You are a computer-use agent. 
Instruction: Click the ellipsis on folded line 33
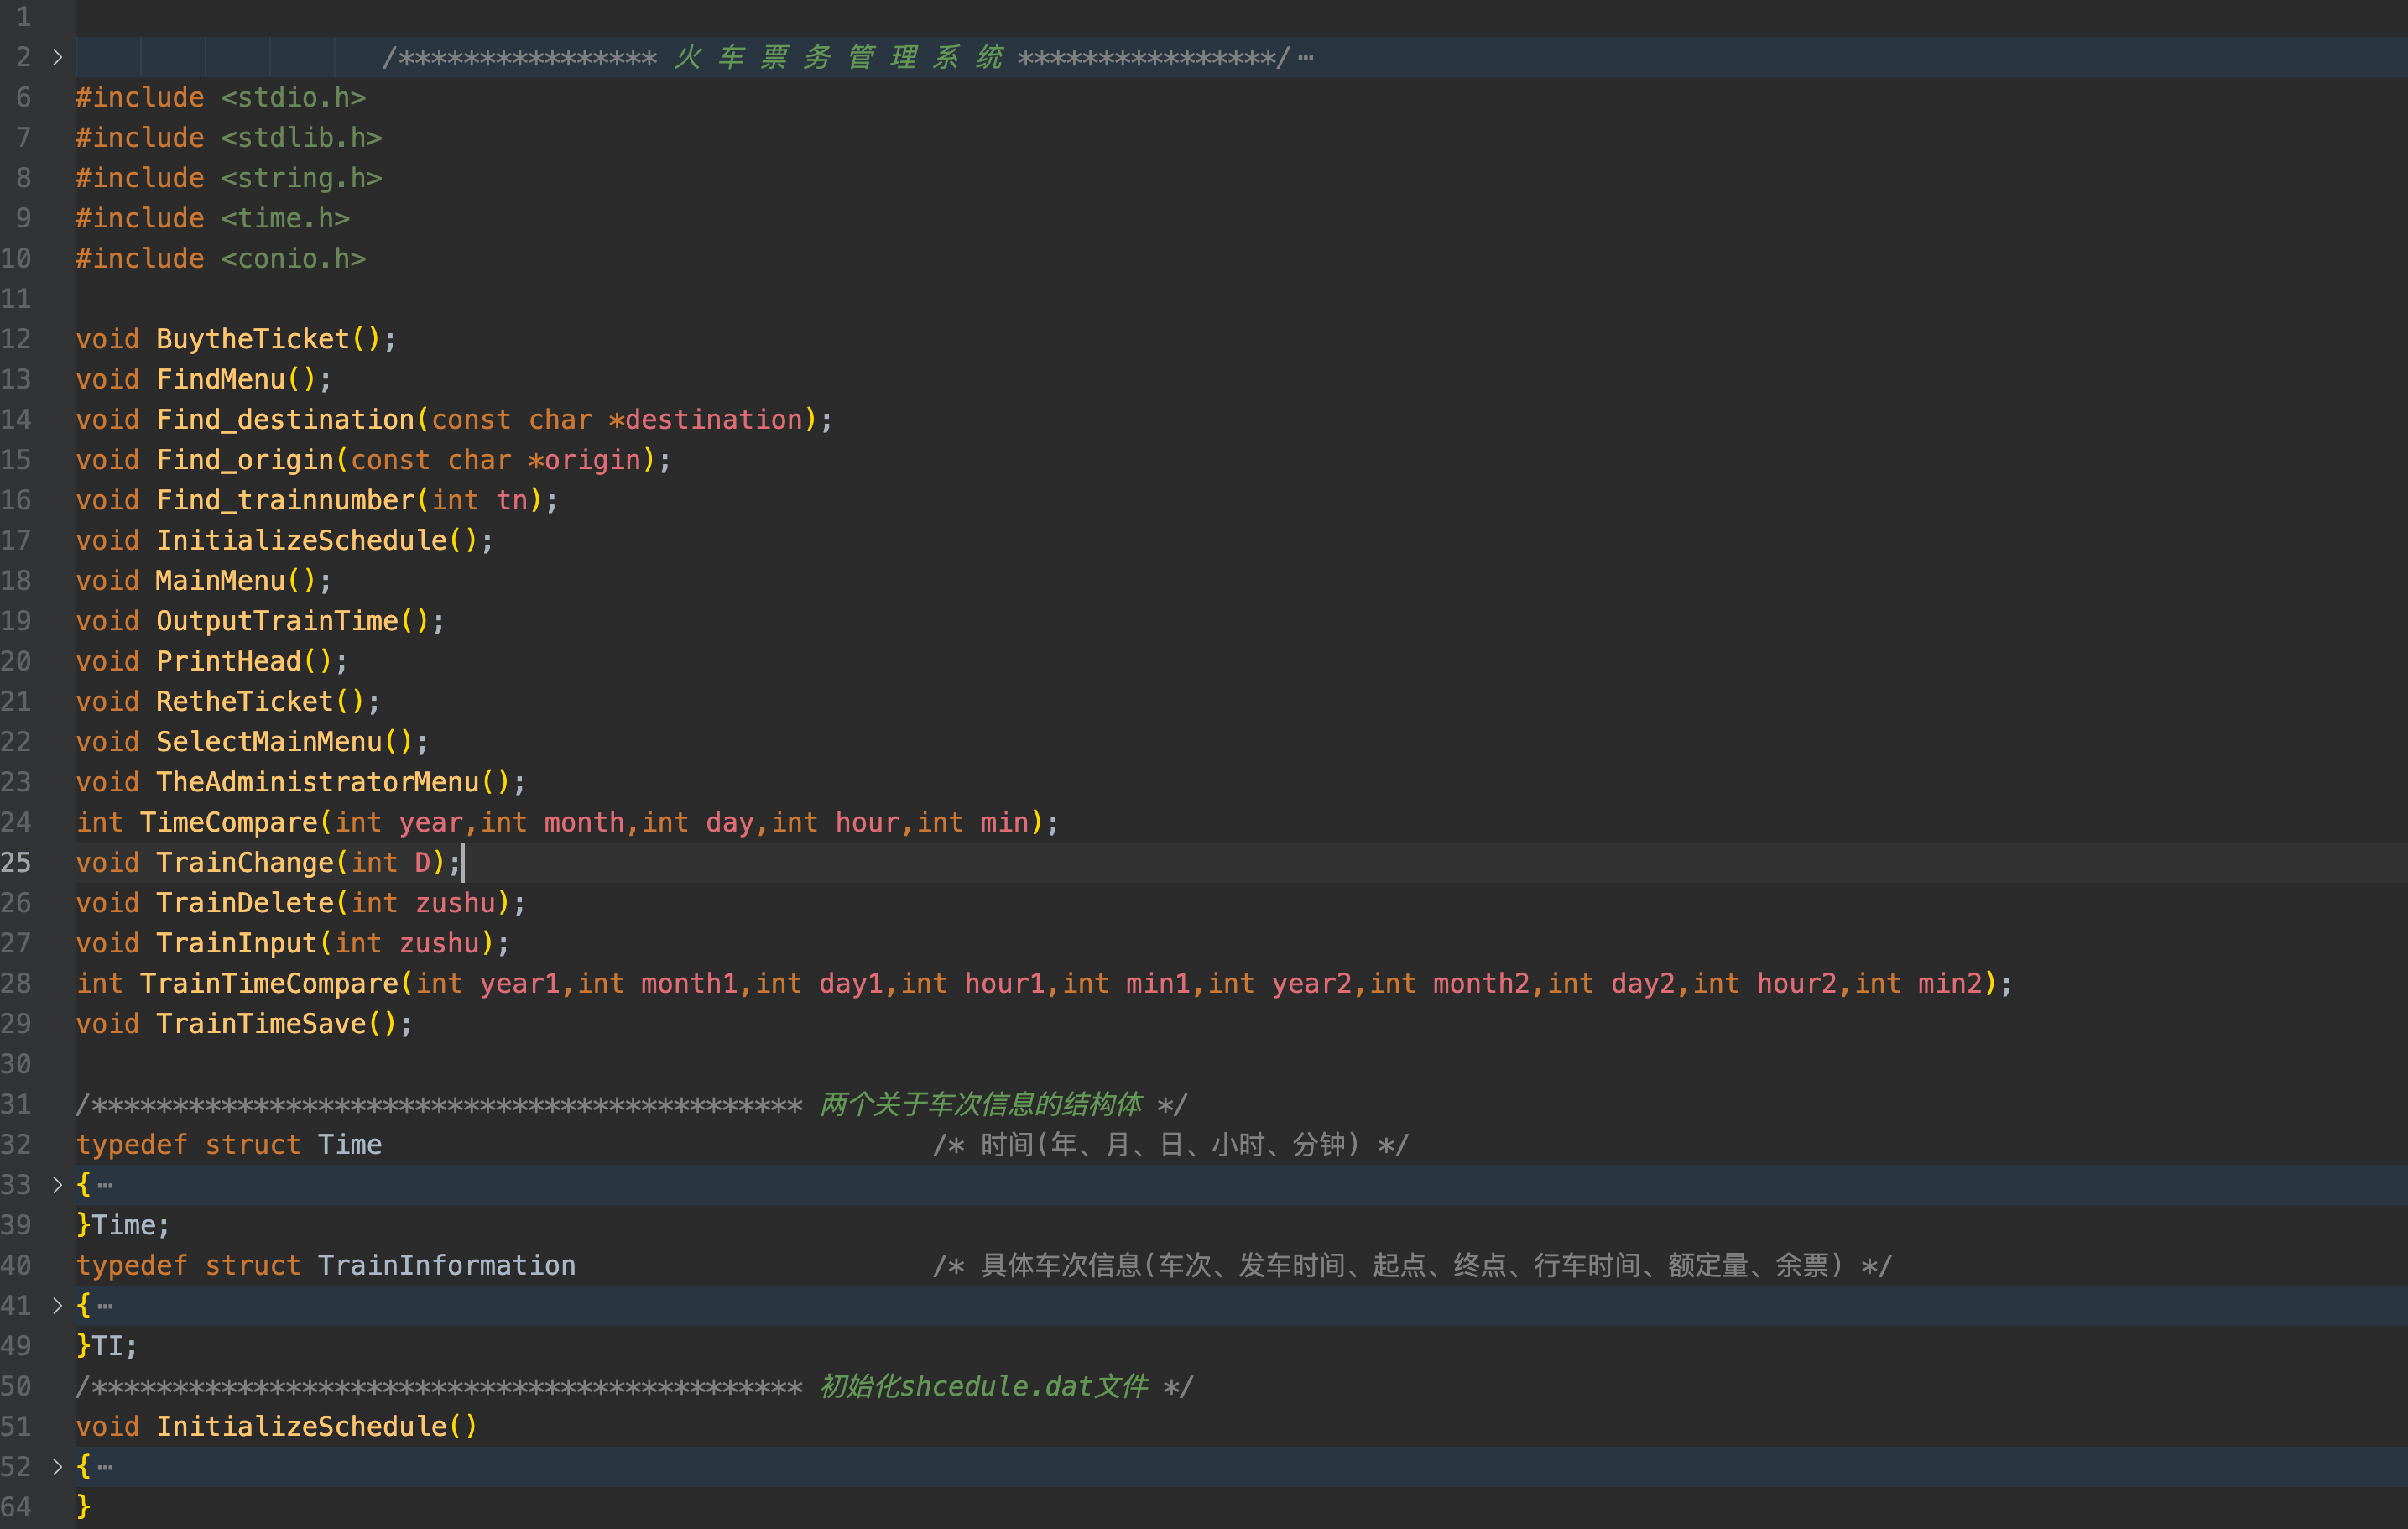pos(105,1186)
